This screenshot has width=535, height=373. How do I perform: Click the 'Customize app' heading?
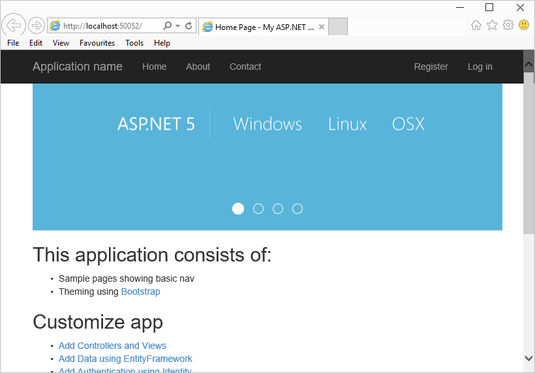(x=98, y=322)
